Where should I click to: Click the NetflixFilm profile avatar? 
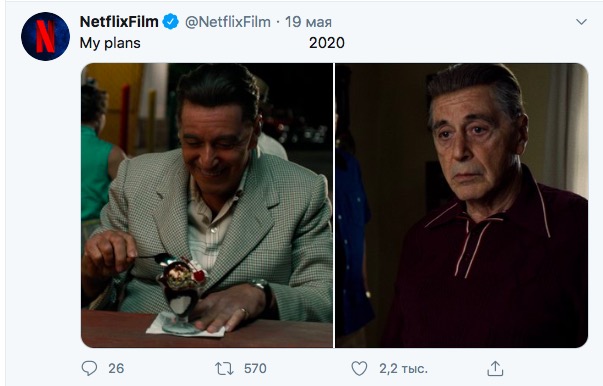pos(45,36)
